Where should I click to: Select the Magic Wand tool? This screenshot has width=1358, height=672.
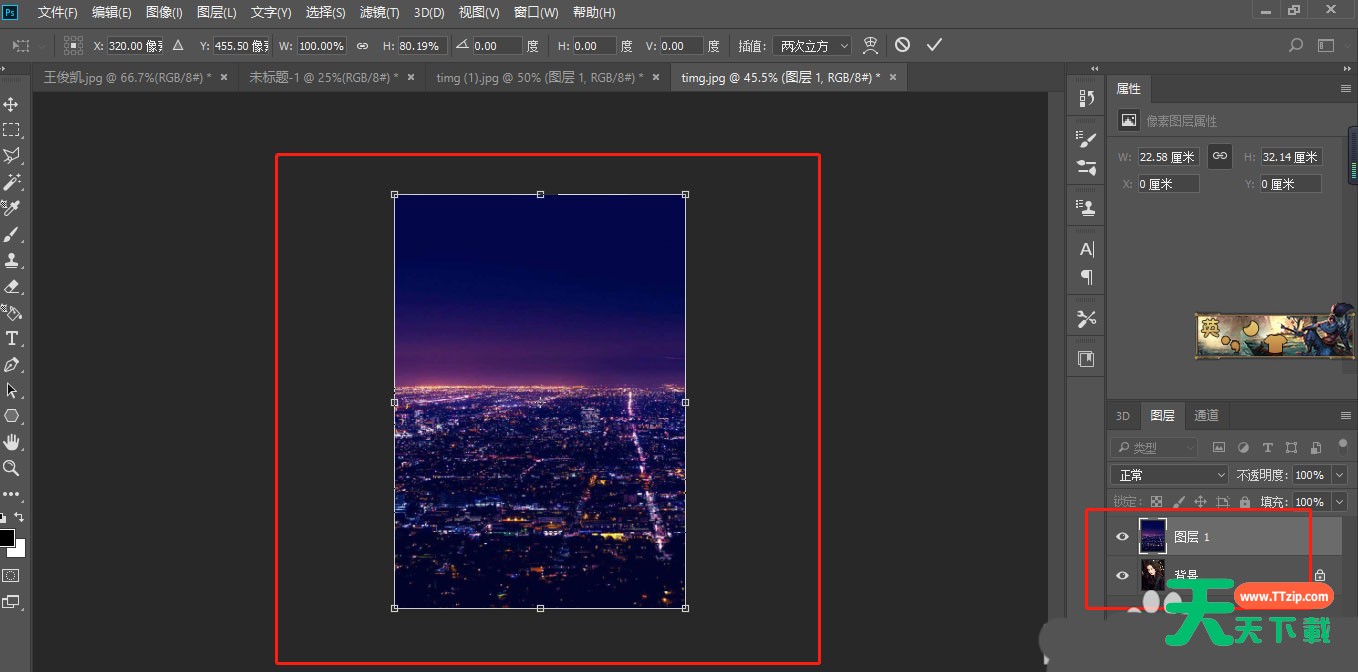pos(12,182)
